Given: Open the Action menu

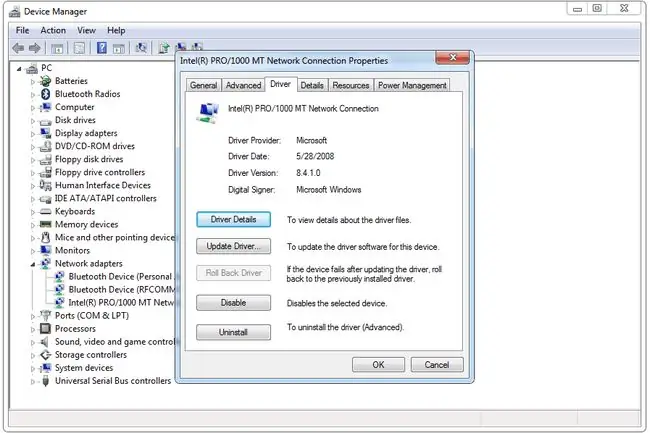Looking at the screenshot, I should 53,30.
